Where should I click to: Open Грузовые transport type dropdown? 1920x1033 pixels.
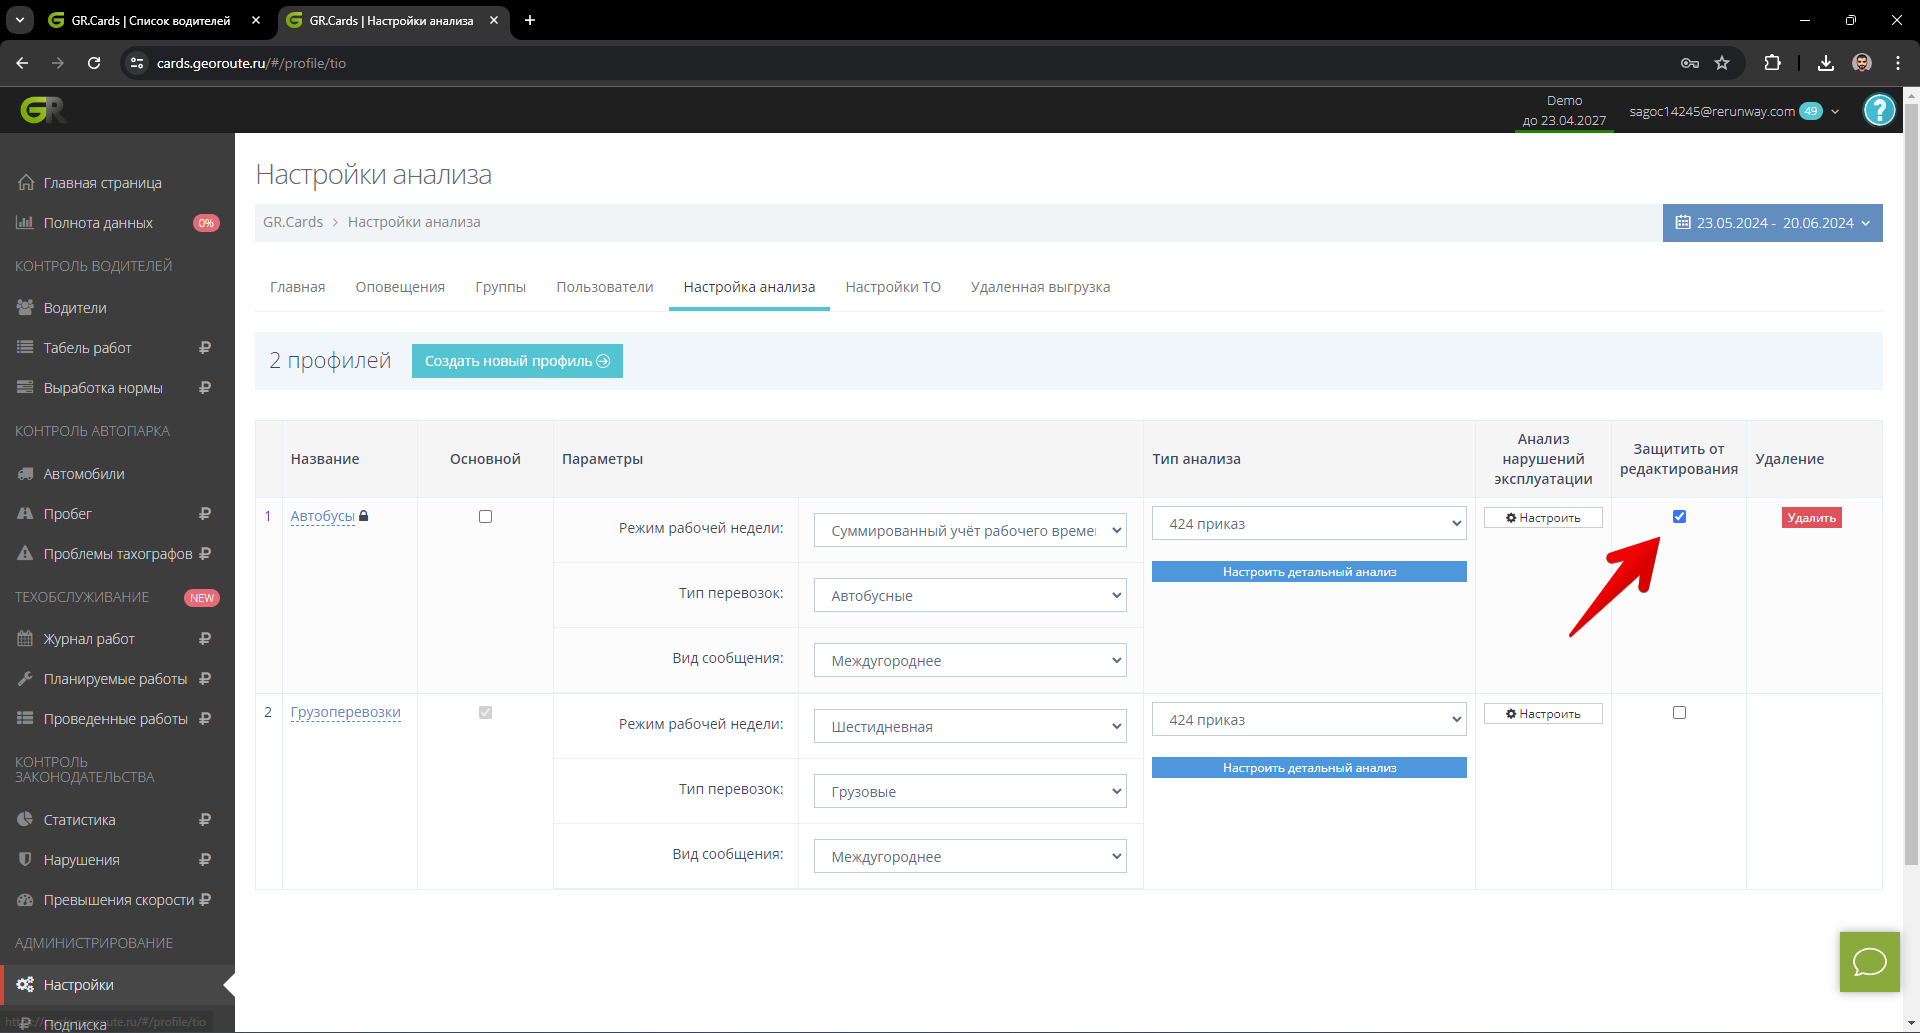[x=970, y=791]
